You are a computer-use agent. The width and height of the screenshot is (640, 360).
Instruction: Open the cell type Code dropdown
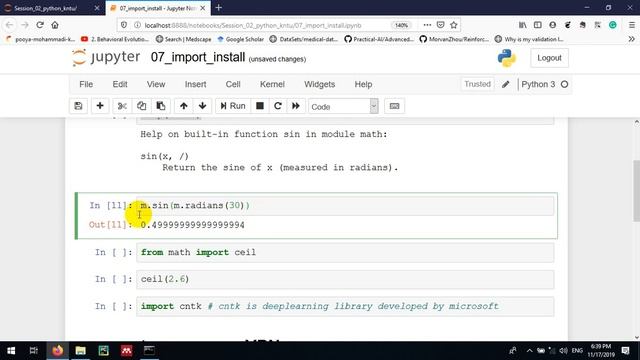coord(343,107)
